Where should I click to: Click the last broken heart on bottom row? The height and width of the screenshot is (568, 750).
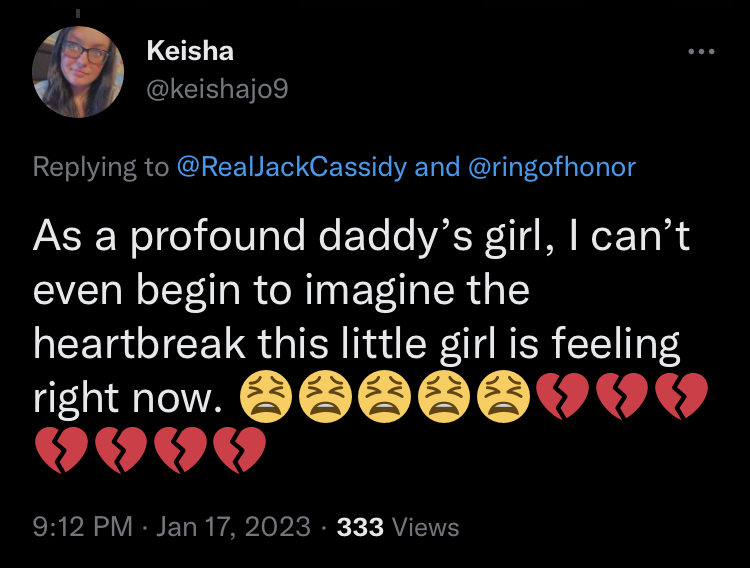(x=240, y=450)
